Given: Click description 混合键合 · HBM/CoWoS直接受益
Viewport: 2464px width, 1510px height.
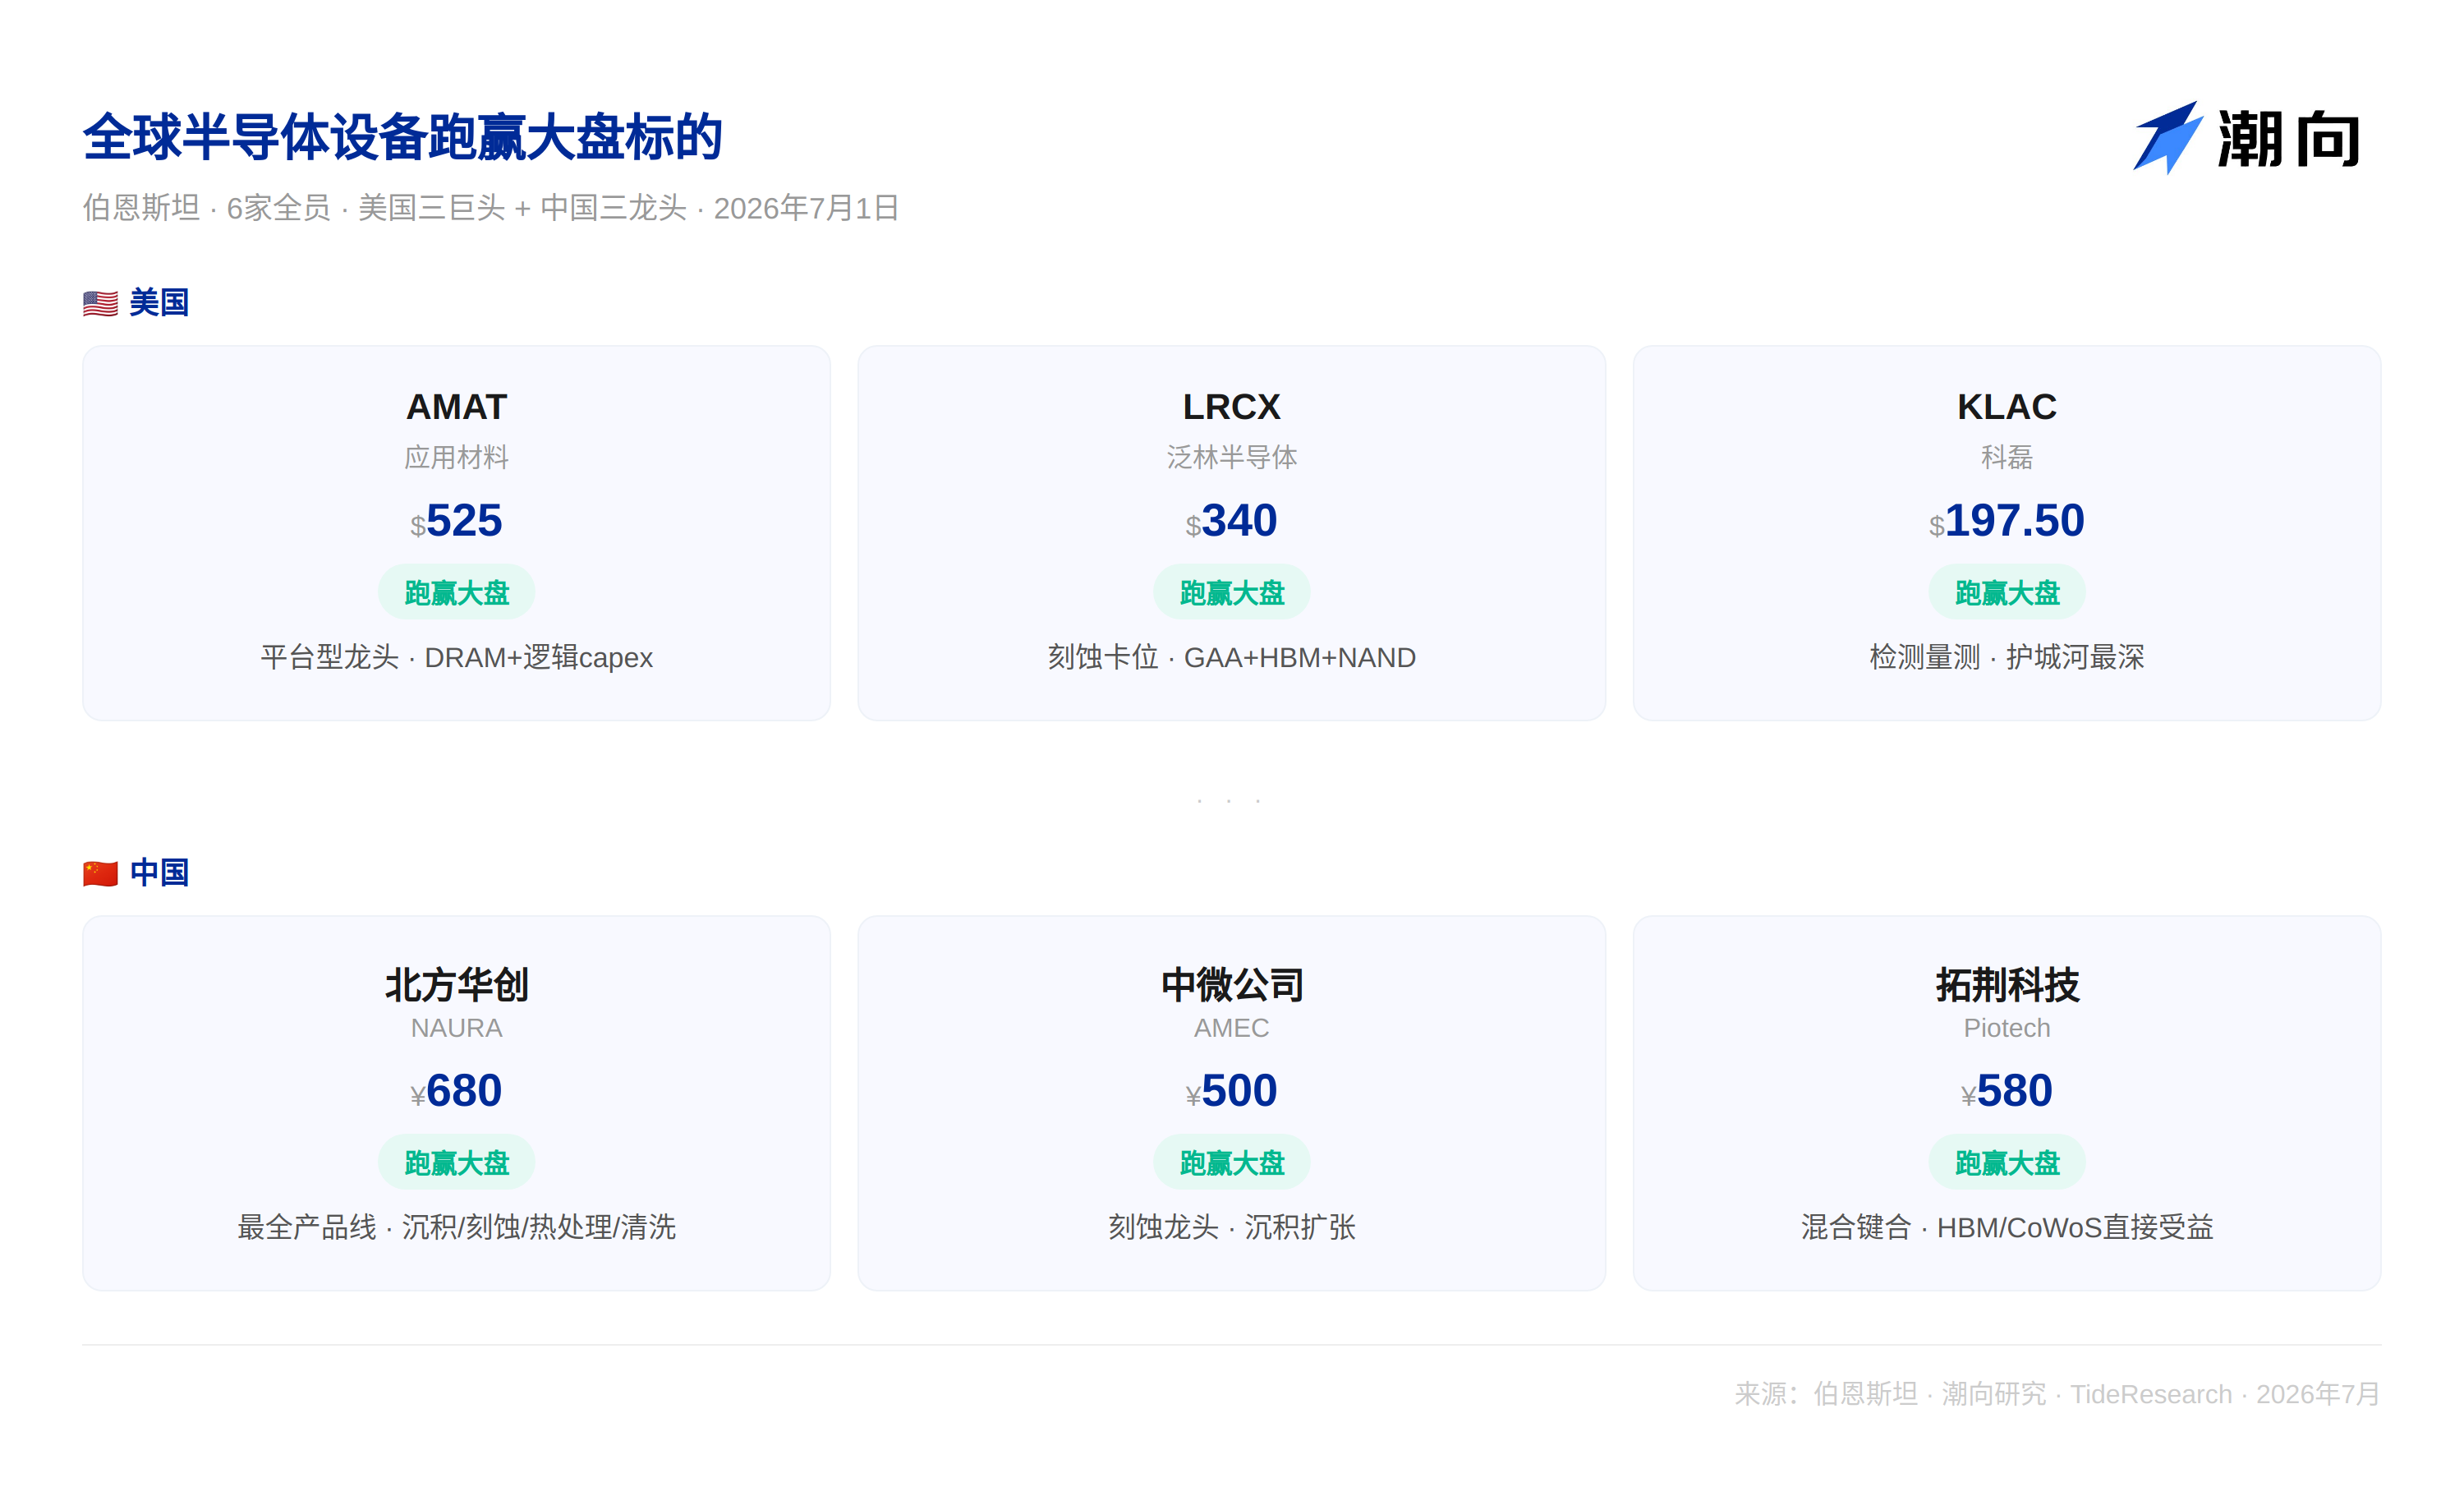Looking at the screenshot, I should pyautogui.click(x=2006, y=1227).
